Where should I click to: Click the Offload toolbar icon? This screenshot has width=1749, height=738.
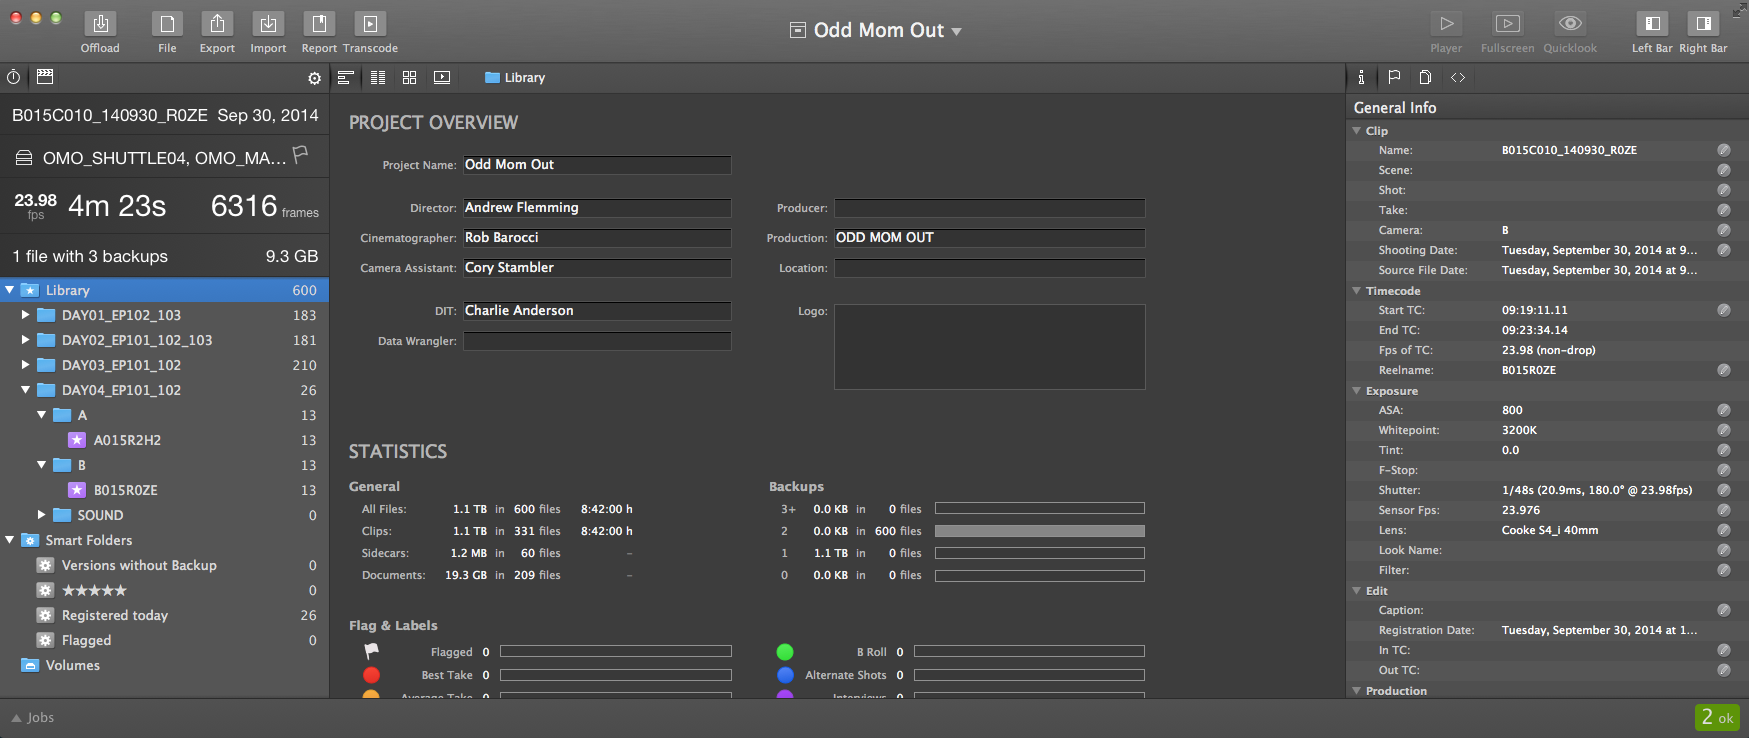100,24
